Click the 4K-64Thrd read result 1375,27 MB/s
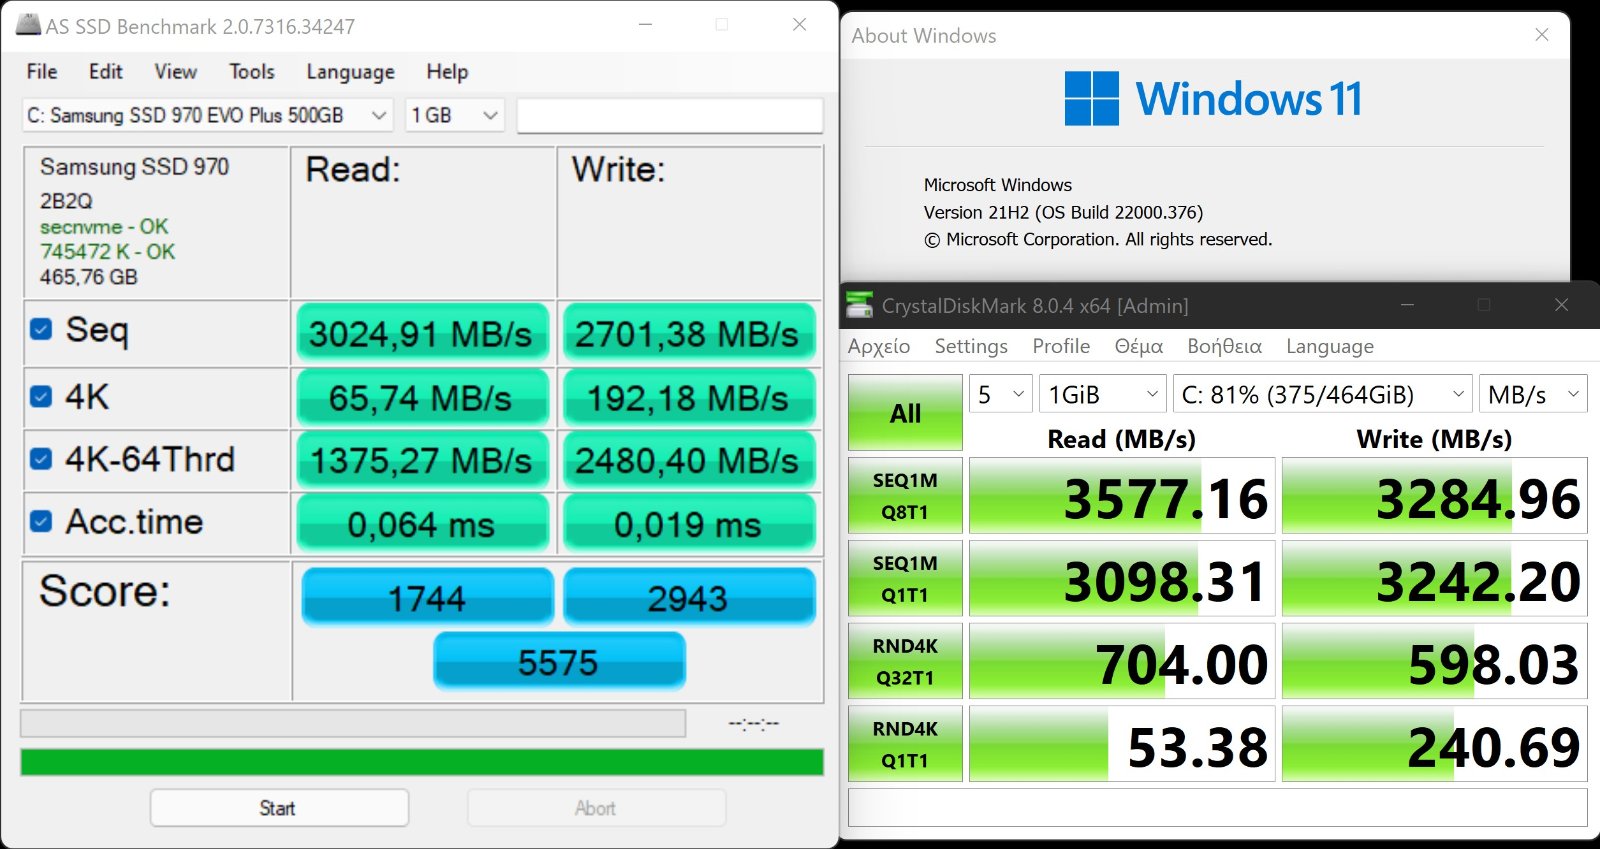This screenshot has width=1600, height=849. point(422,460)
